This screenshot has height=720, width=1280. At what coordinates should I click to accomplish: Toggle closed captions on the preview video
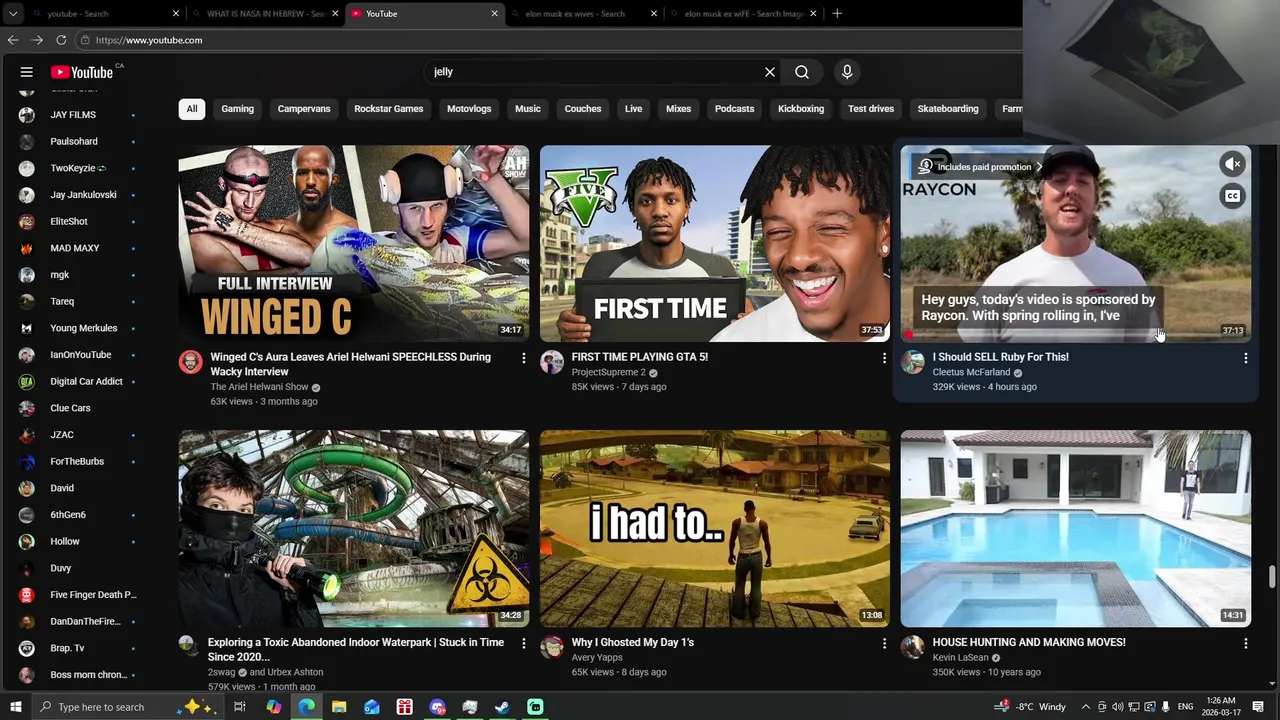(x=1233, y=196)
